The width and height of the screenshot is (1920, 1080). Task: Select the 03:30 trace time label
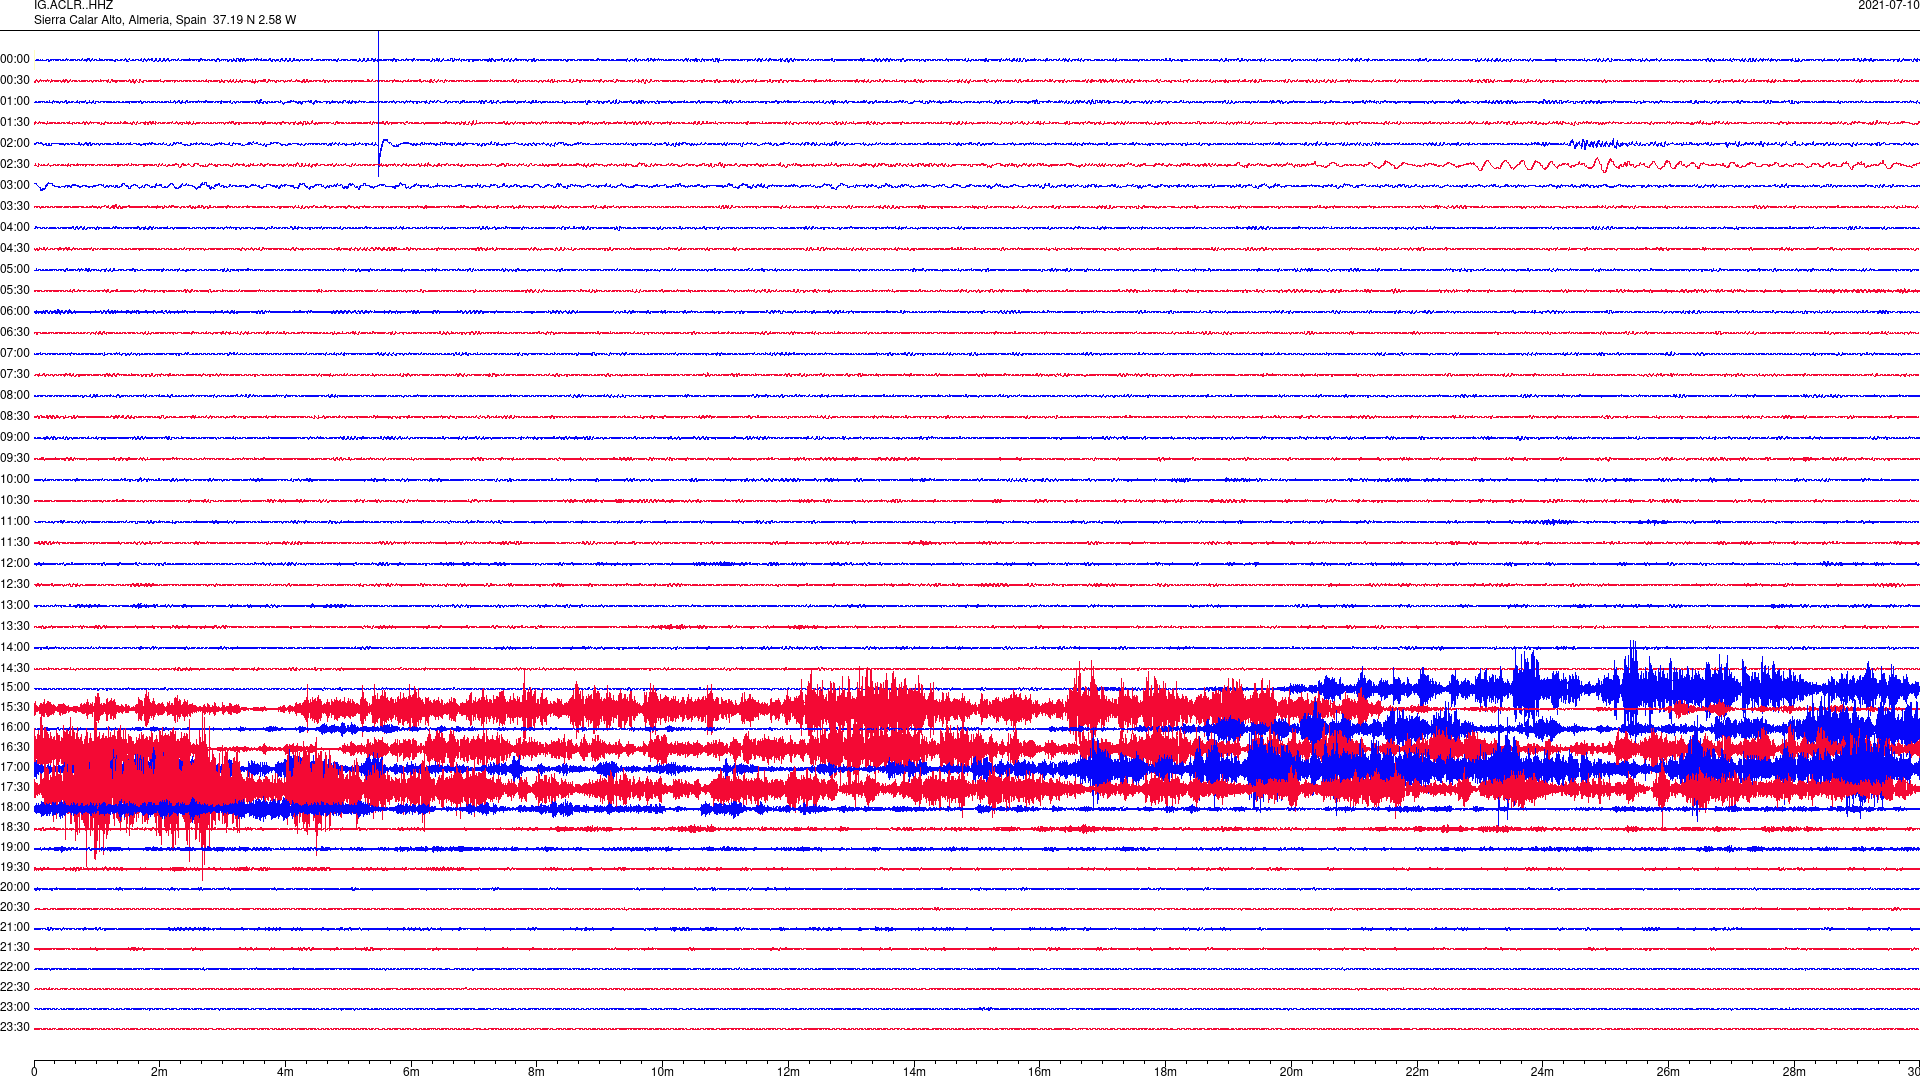tap(15, 207)
